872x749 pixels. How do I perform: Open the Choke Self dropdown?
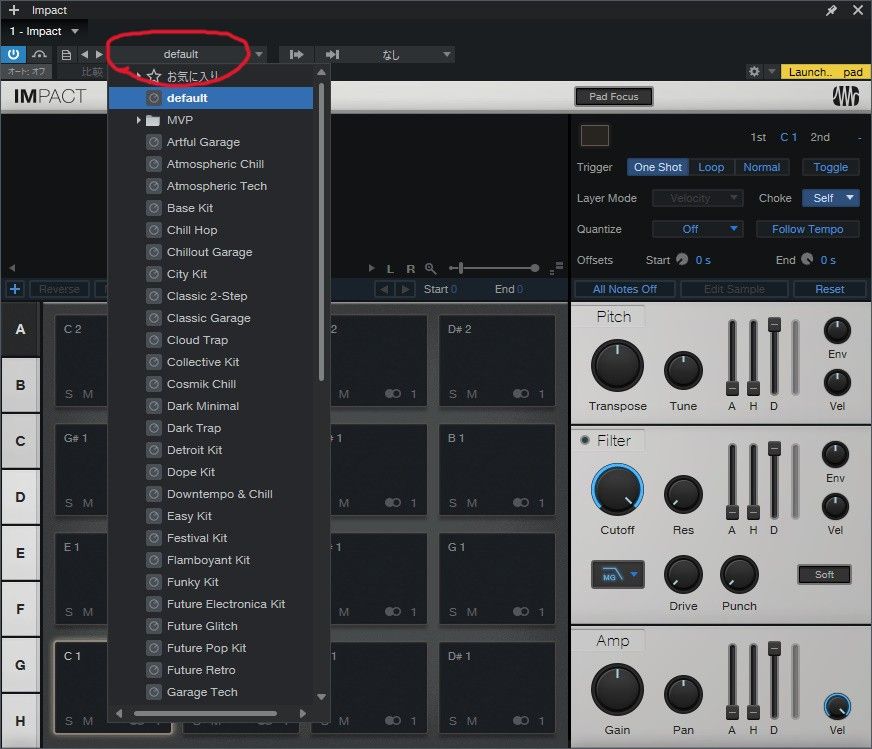(x=830, y=198)
